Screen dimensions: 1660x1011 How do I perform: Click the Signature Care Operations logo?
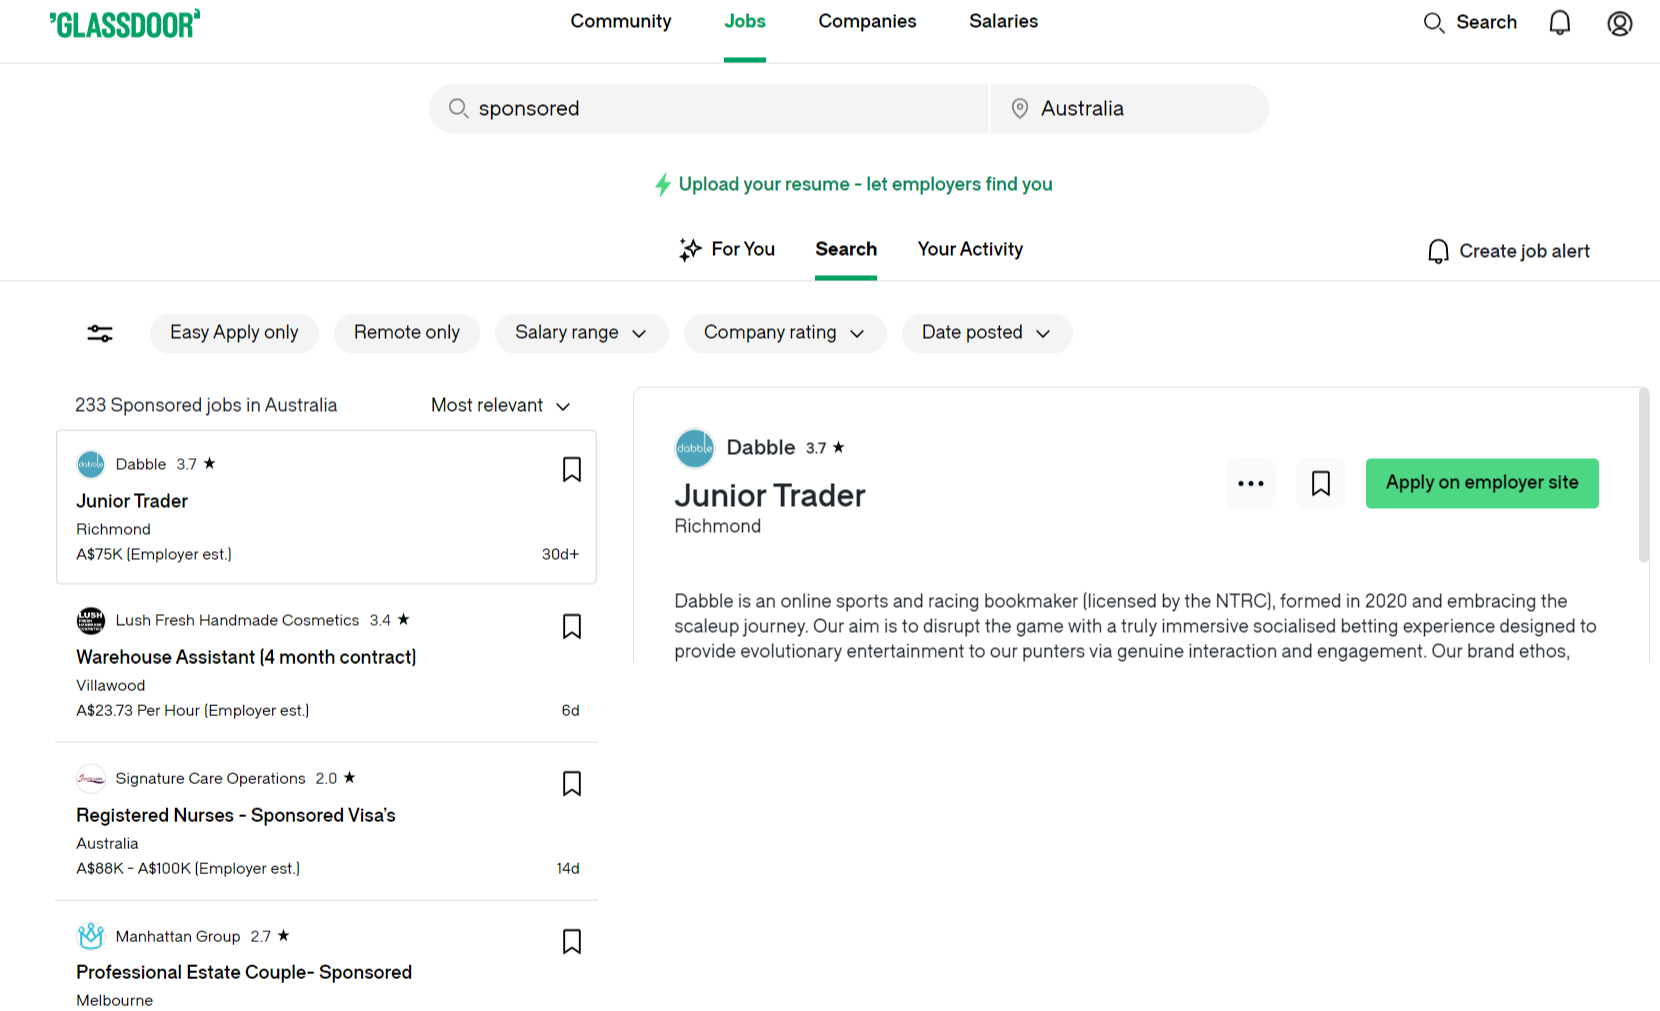91,778
